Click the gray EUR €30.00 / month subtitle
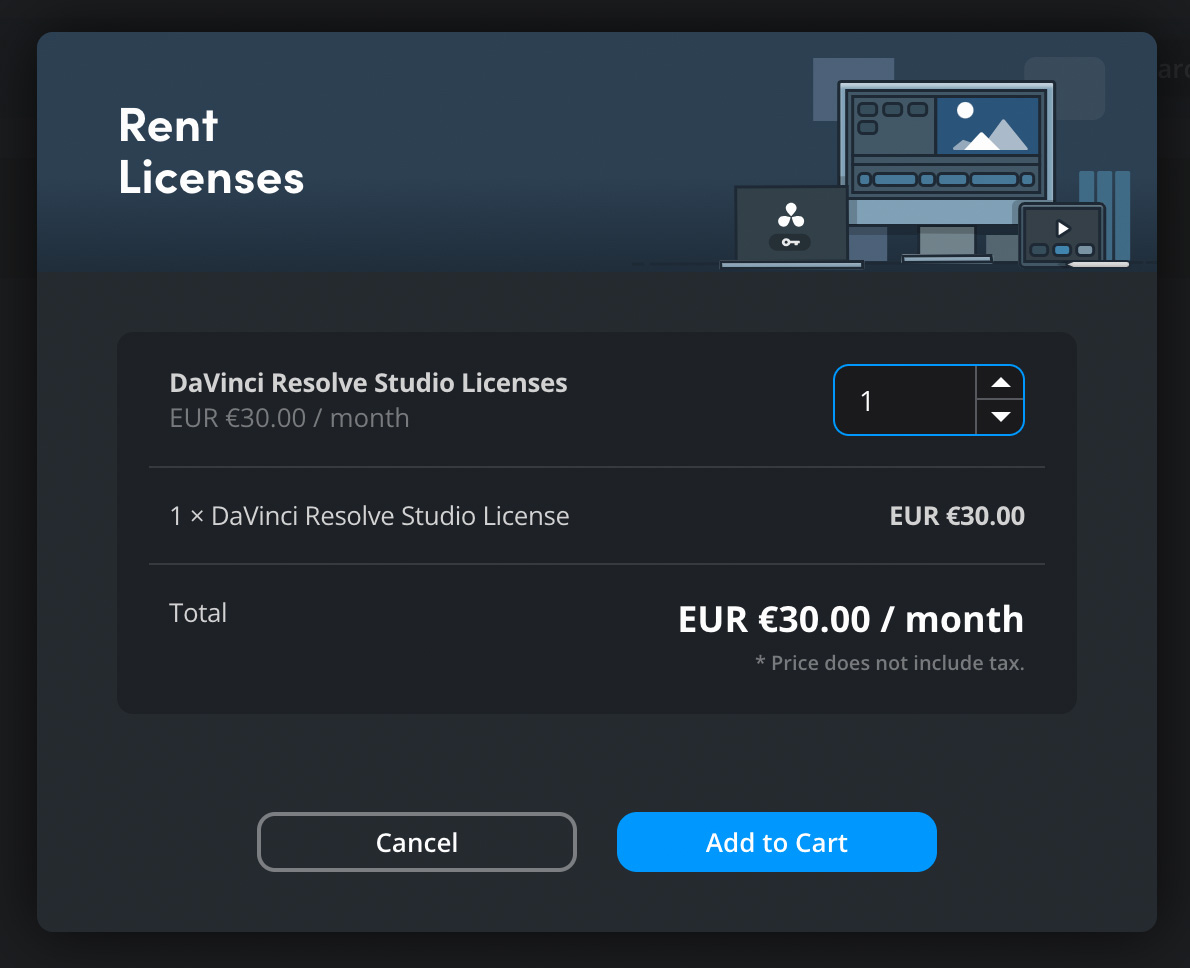 coord(289,418)
